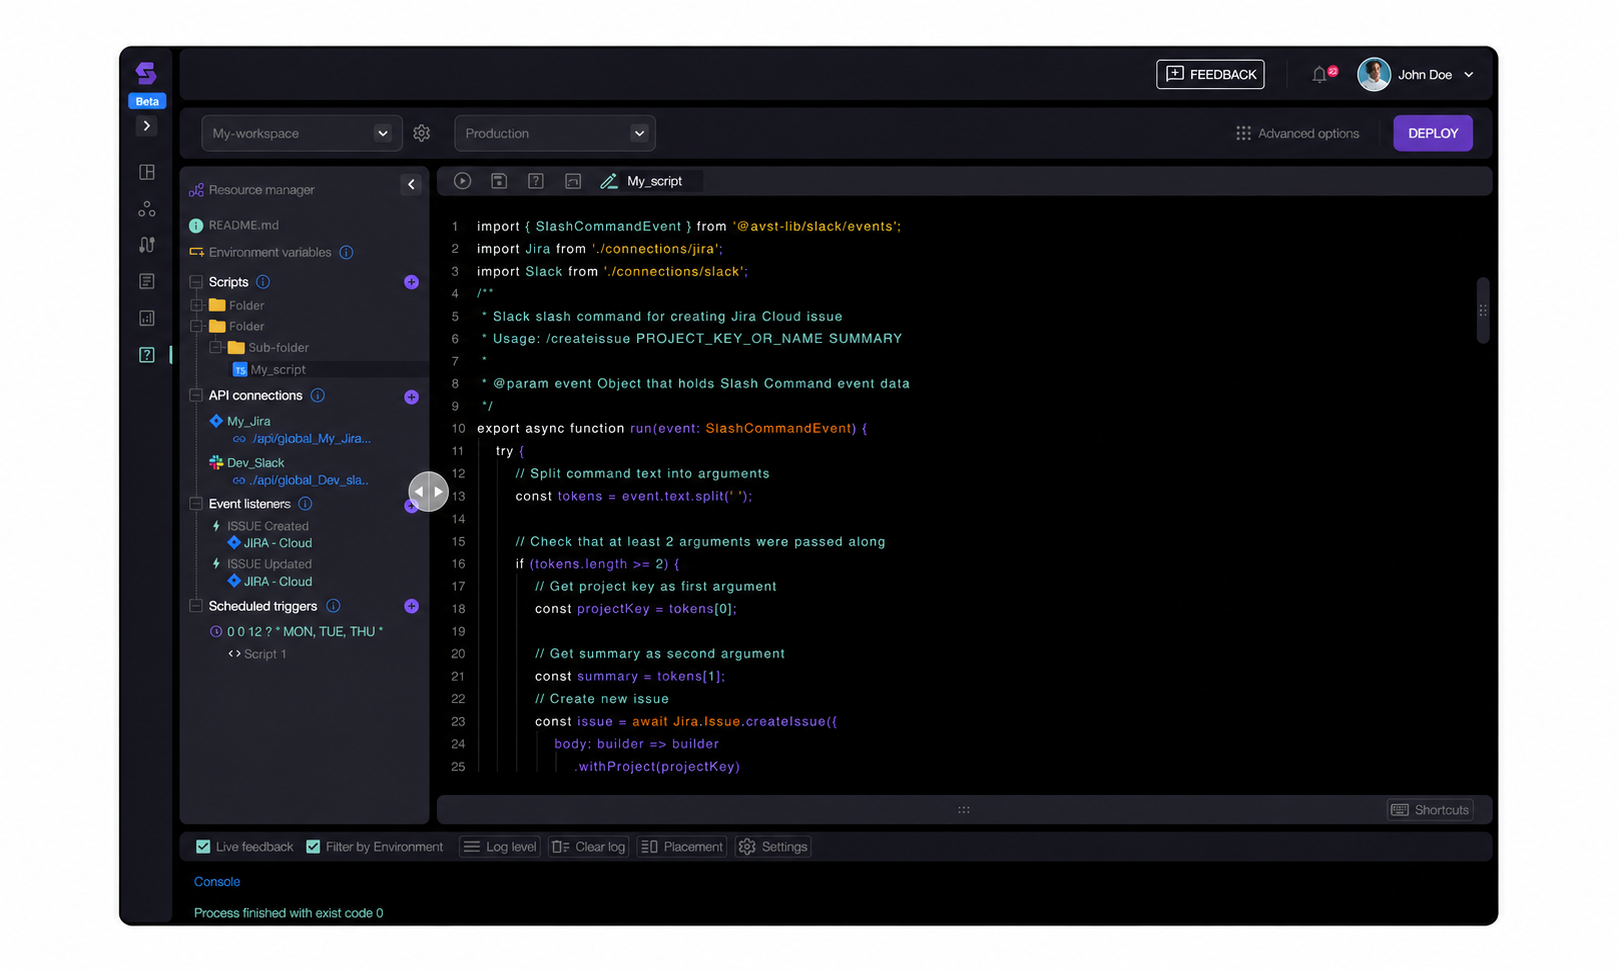The width and height of the screenshot is (1619, 971).
Task: Open editor help question icon
Action: tap(536, 181)
